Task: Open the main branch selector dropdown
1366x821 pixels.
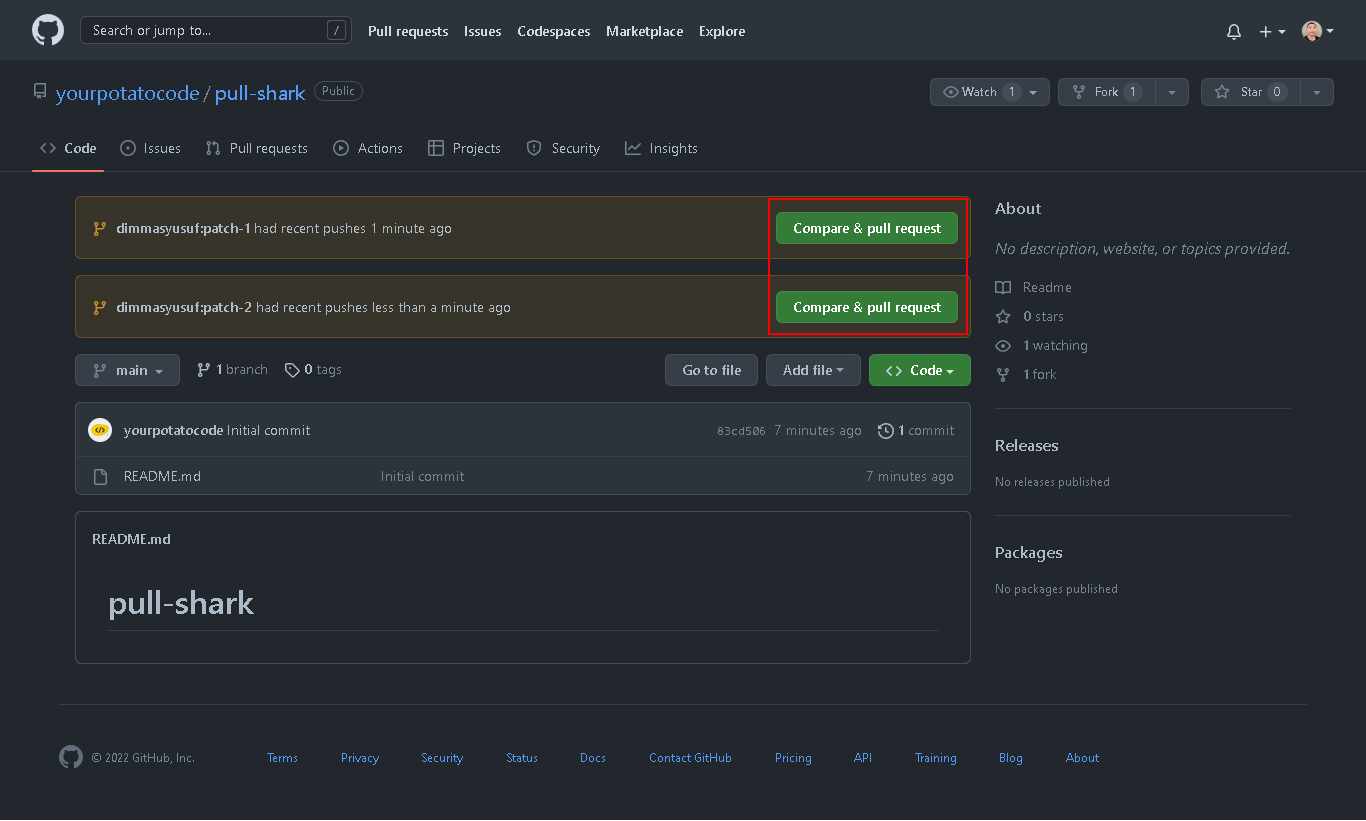Action: 127,370
